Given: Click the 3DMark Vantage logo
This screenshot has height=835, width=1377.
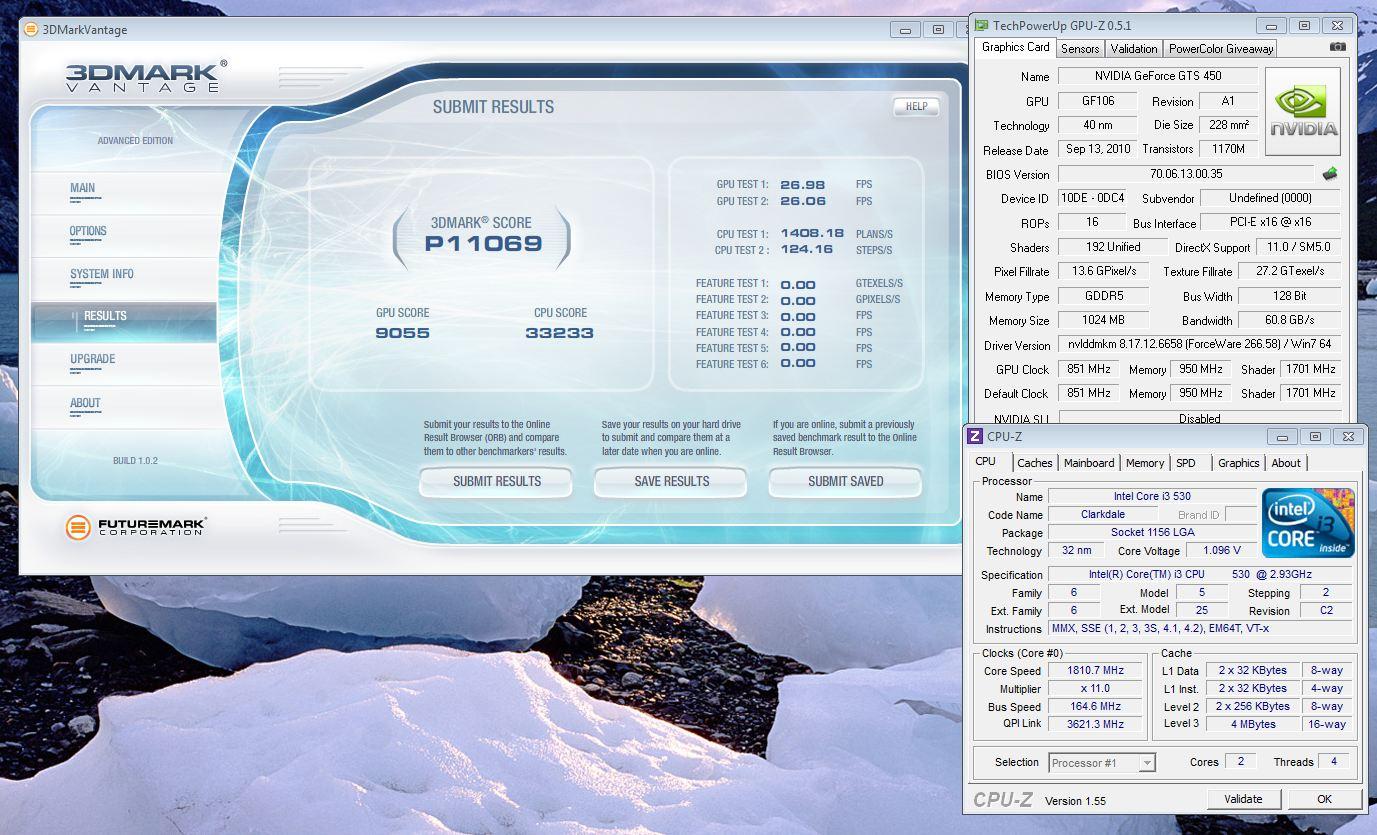Looking at the screenshot, I should point(146,76).
